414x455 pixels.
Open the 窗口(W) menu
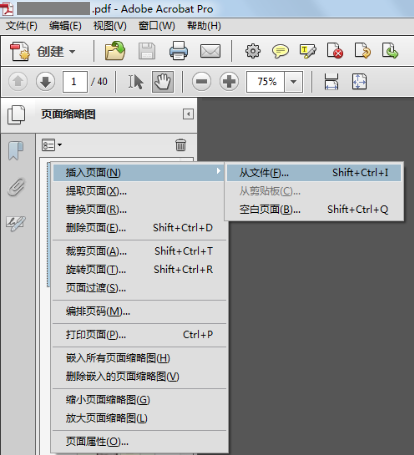pyautogui.click(x=157, y=26)
